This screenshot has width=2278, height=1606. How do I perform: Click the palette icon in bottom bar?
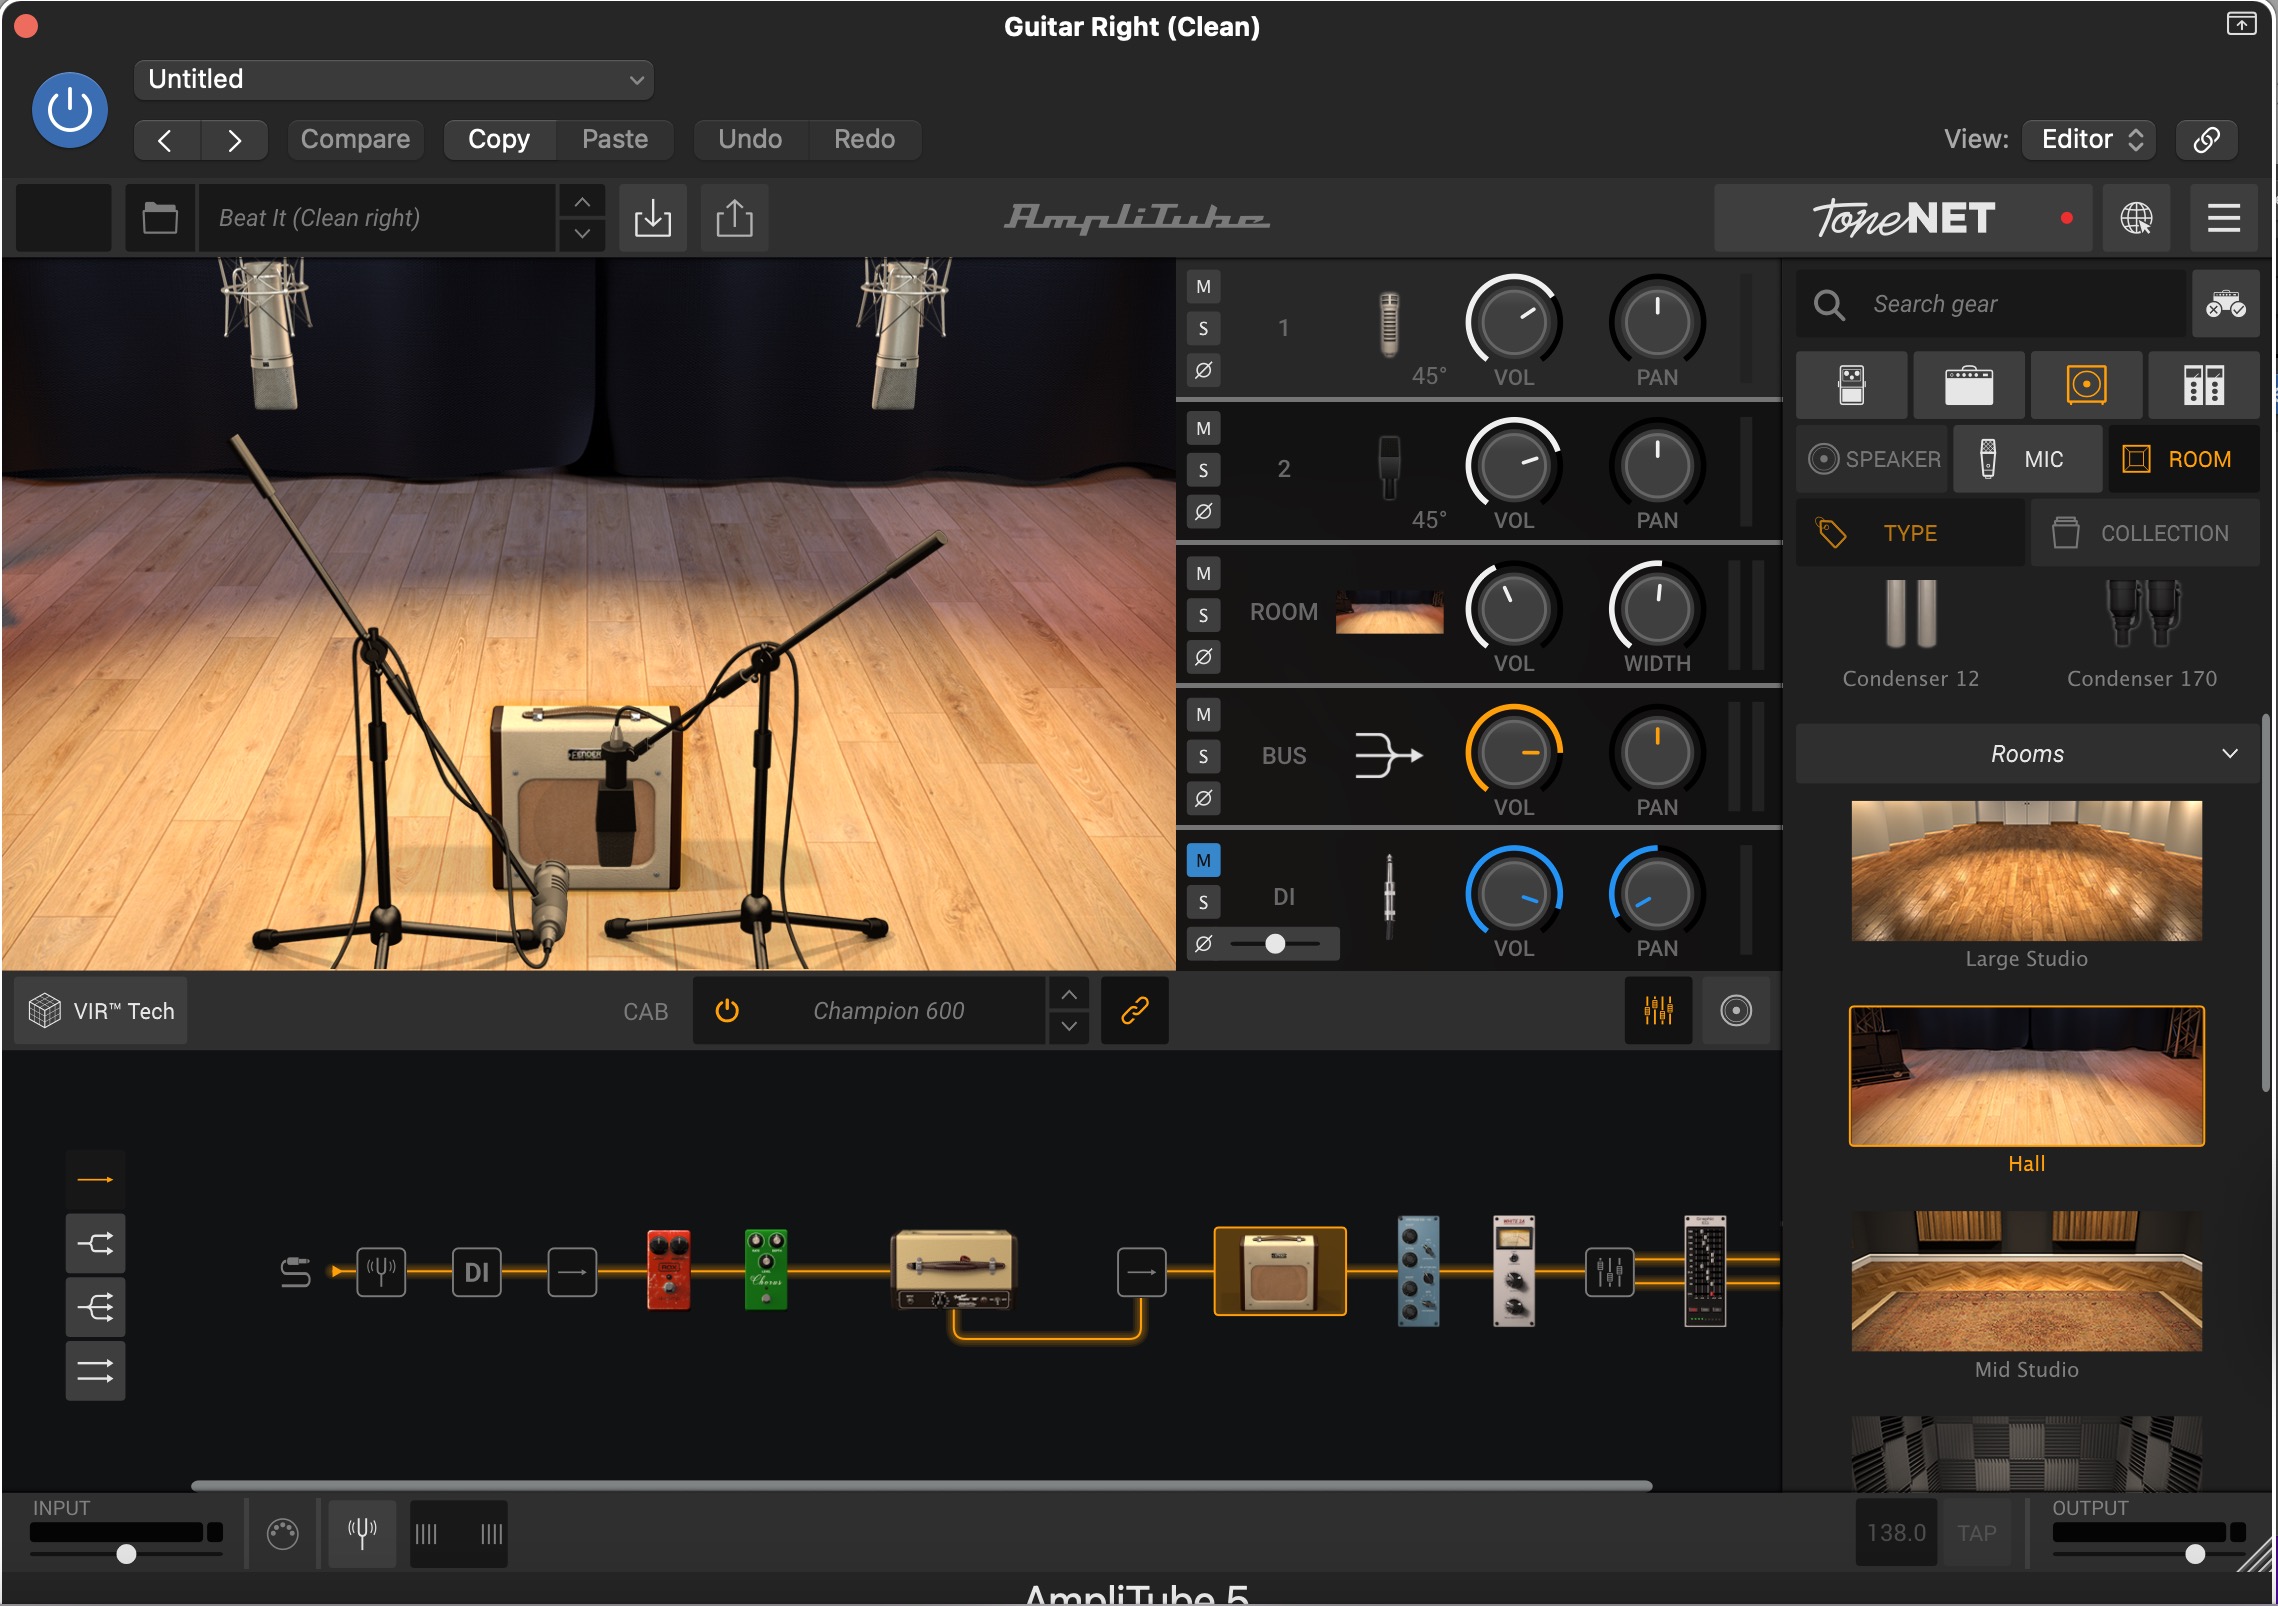coord(283,1533)
